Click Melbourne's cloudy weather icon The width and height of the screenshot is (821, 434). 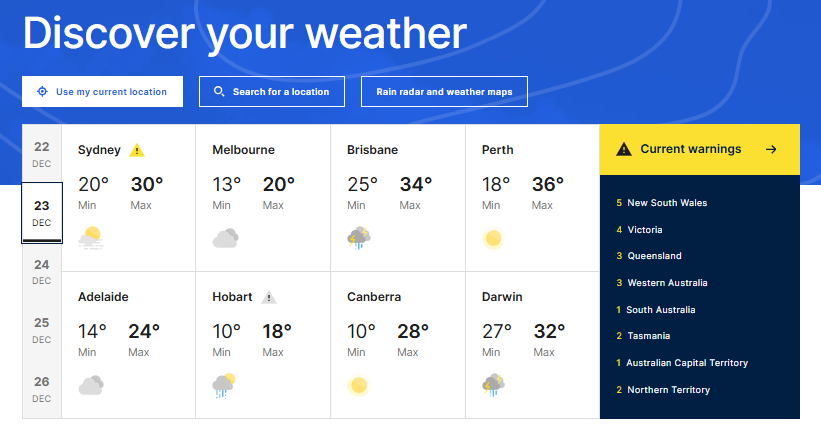point(225,238)
